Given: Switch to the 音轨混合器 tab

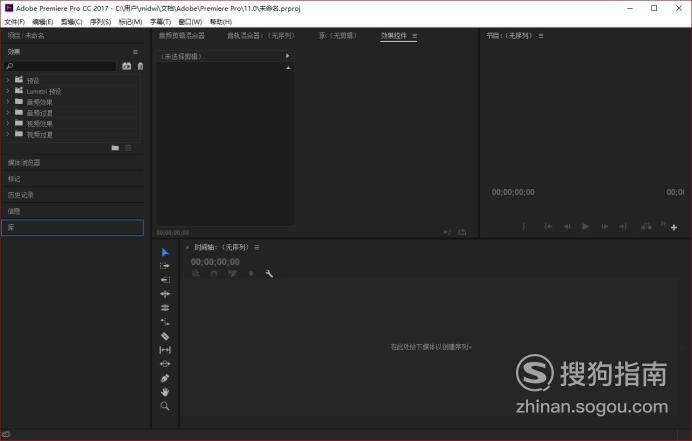Looking at the screenshot, I should 261,36.
